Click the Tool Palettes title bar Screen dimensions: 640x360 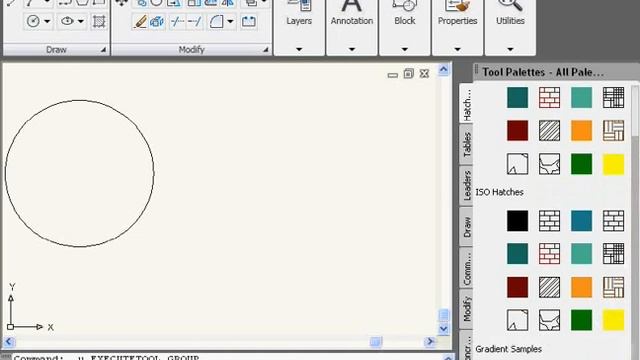click(x=557, y=72)
